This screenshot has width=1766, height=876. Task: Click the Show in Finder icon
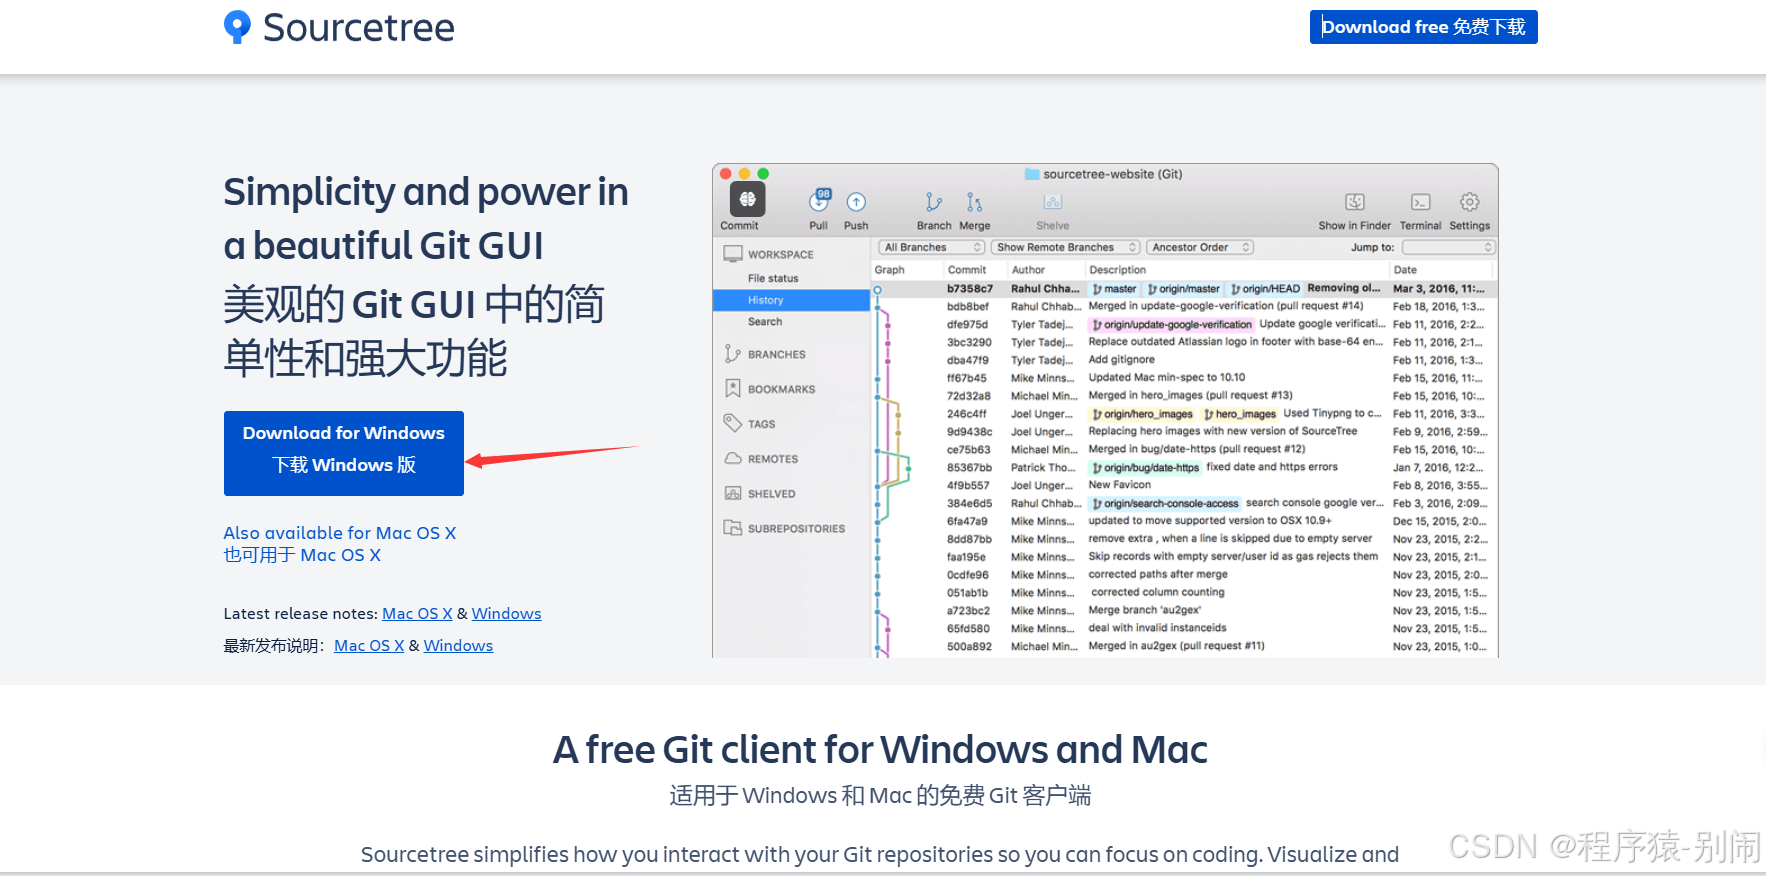coord(1354,202)
